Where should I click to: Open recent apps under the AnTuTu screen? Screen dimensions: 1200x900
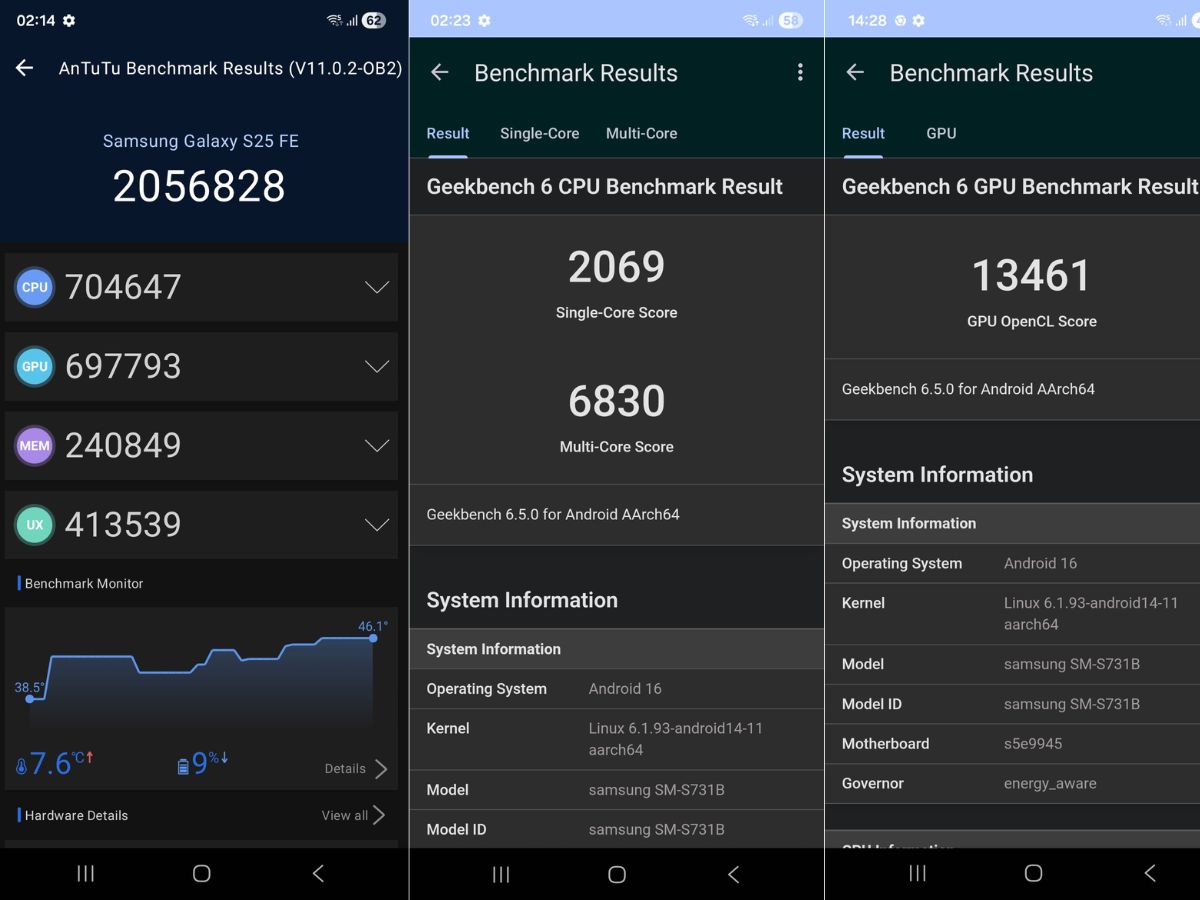coord(86,873)
